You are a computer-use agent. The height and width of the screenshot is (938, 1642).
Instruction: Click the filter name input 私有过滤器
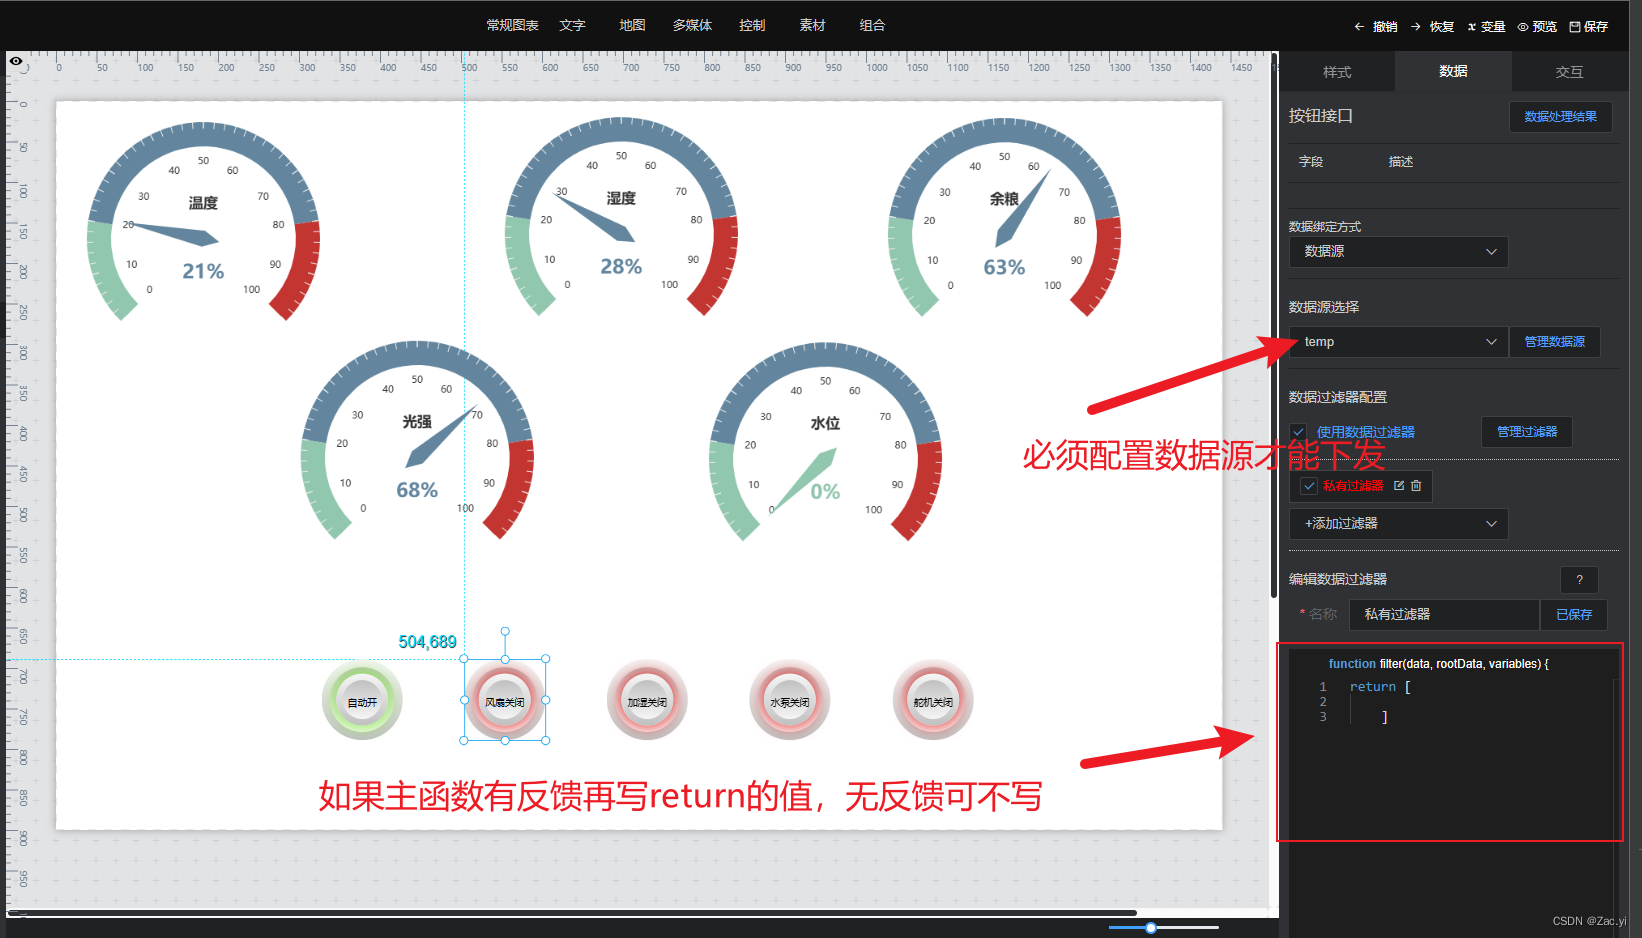click(x=1444, y=615)
